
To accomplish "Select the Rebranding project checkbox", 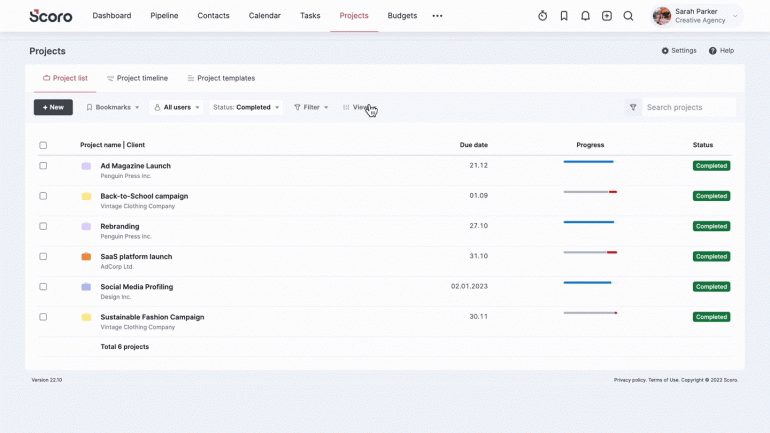I will (x=43, y=226).
